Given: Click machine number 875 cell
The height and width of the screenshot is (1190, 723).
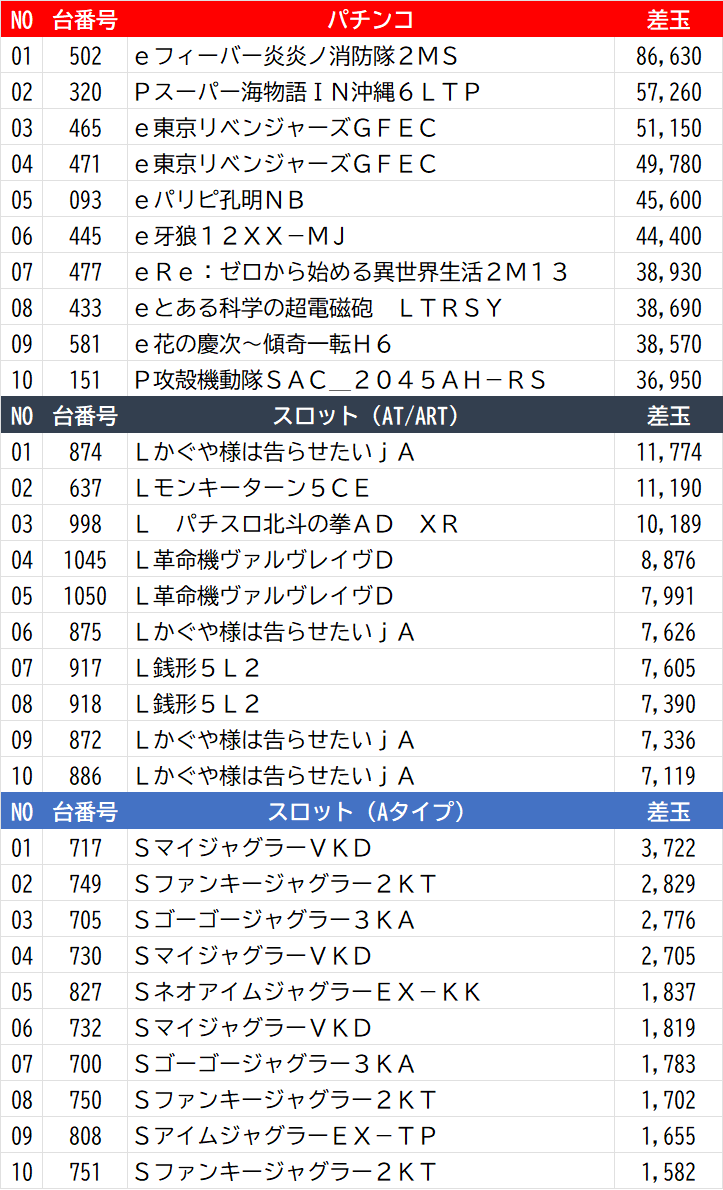Looking at the screenshot, I should pos(85,632).
